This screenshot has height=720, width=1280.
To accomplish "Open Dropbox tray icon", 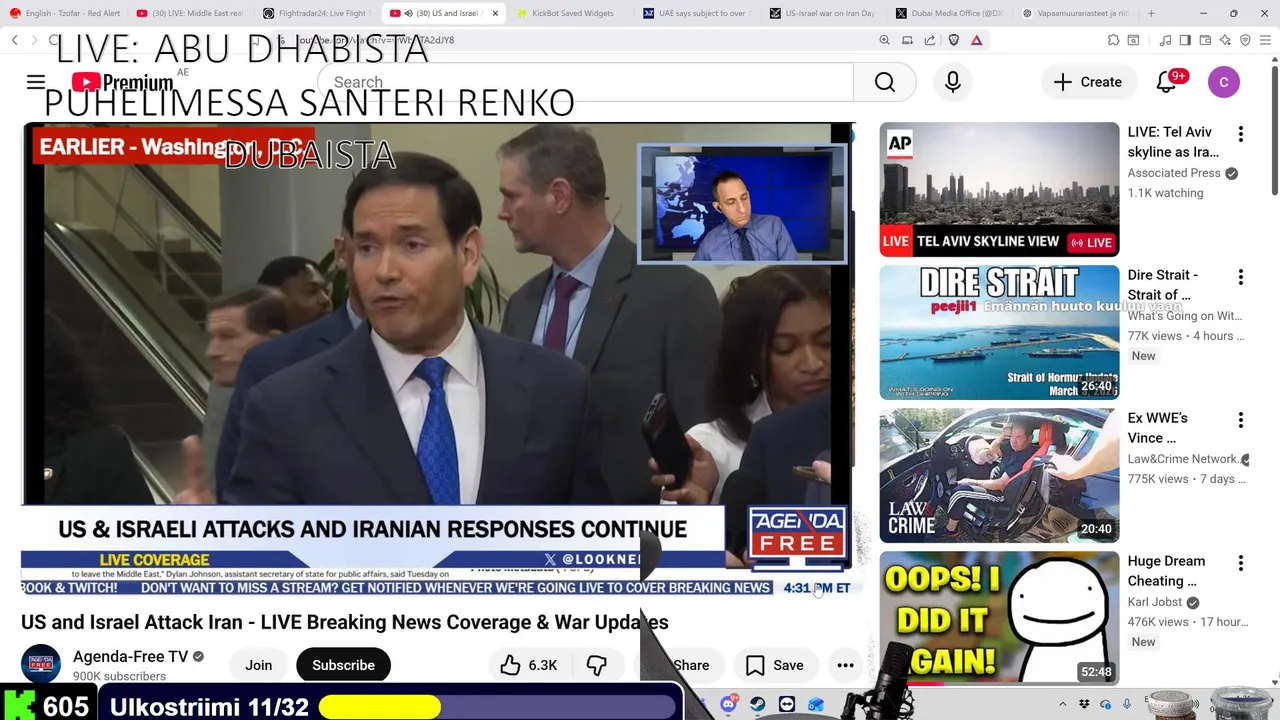I will point(1084,705).
